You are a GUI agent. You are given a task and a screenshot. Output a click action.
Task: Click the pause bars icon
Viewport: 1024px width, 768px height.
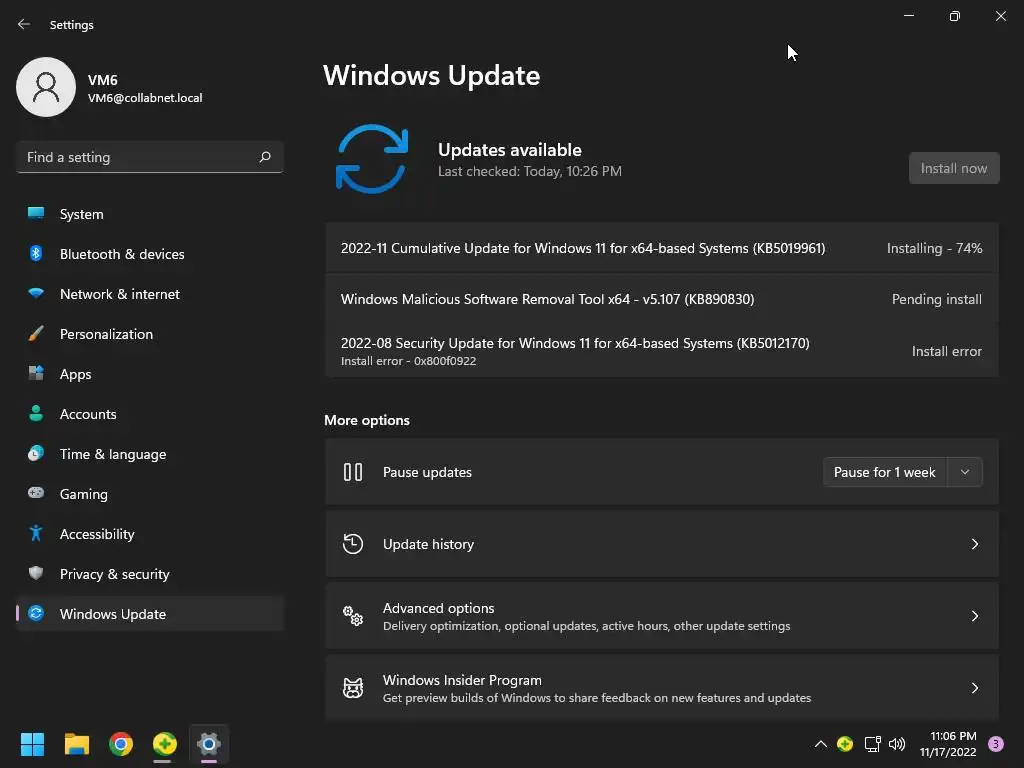click(x=353, y=472)
